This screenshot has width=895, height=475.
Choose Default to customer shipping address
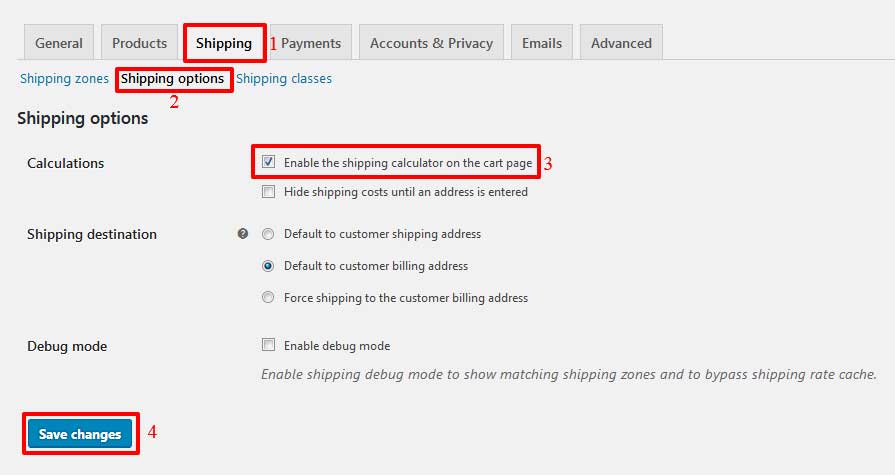[x=268, y=234]
